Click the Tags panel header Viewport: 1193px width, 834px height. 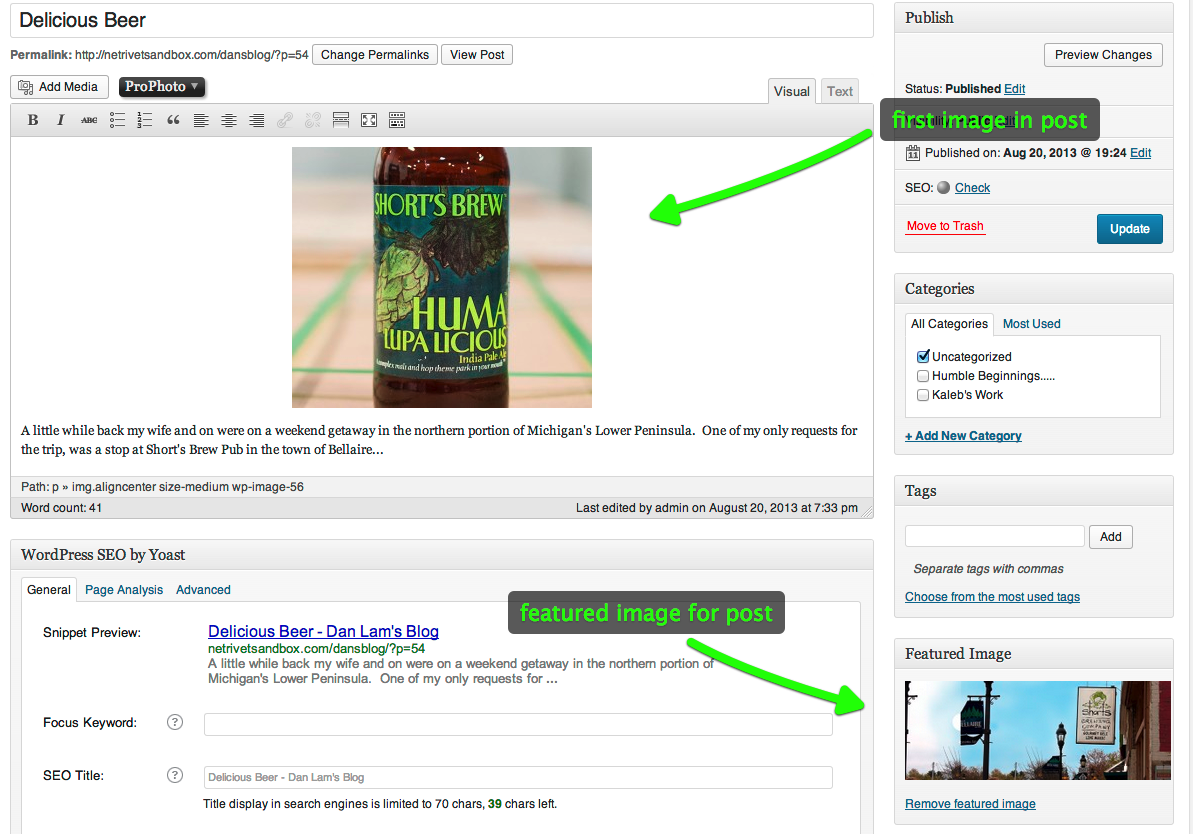1033,491
